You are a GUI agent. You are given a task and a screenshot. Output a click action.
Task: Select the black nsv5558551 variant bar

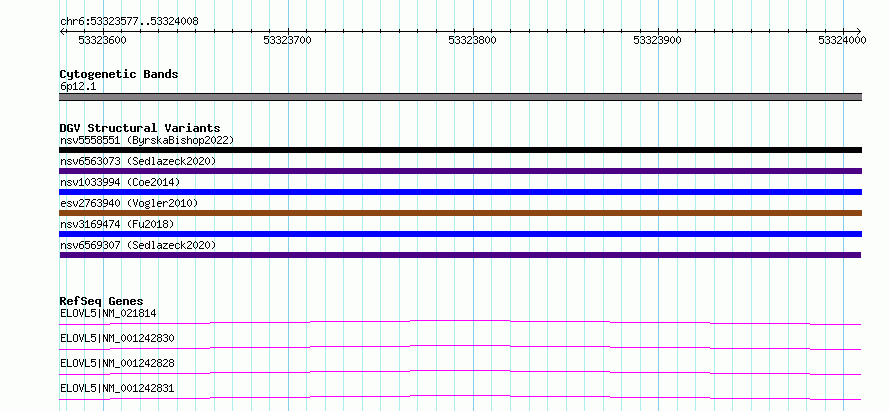tap(460, 150)
